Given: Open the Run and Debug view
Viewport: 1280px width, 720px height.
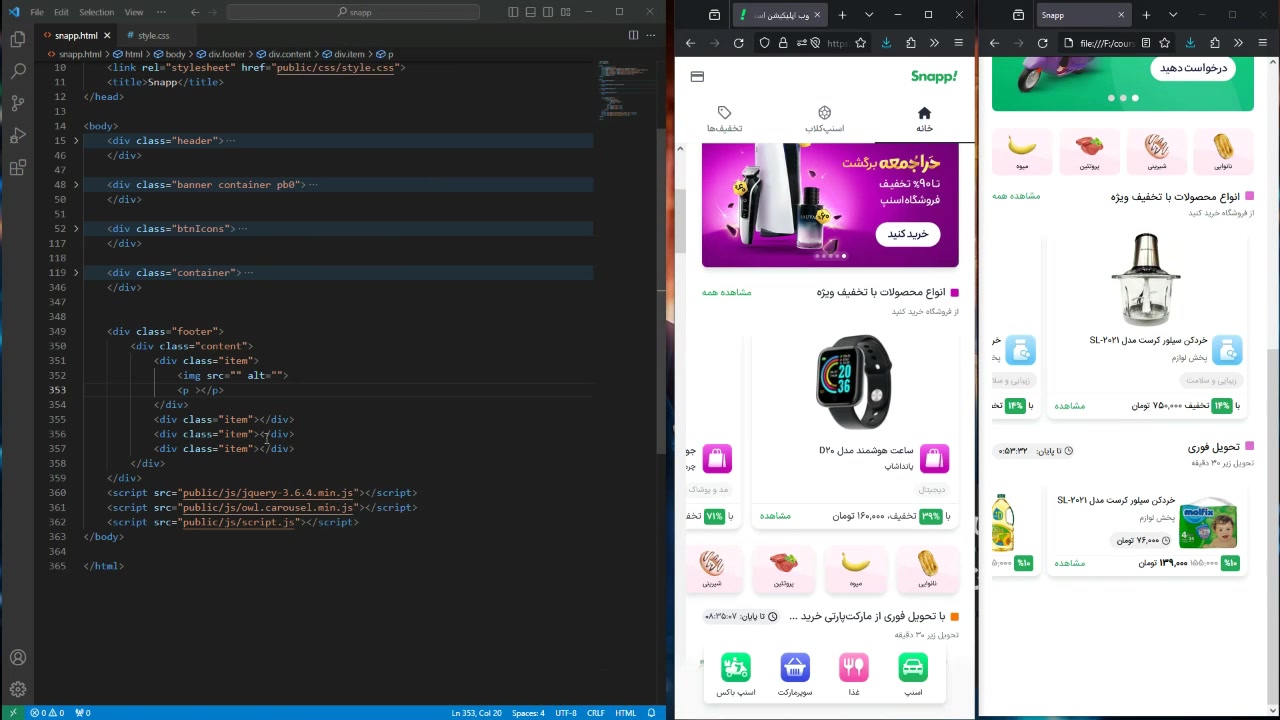Looking at the screenshot, I should 18,135.
